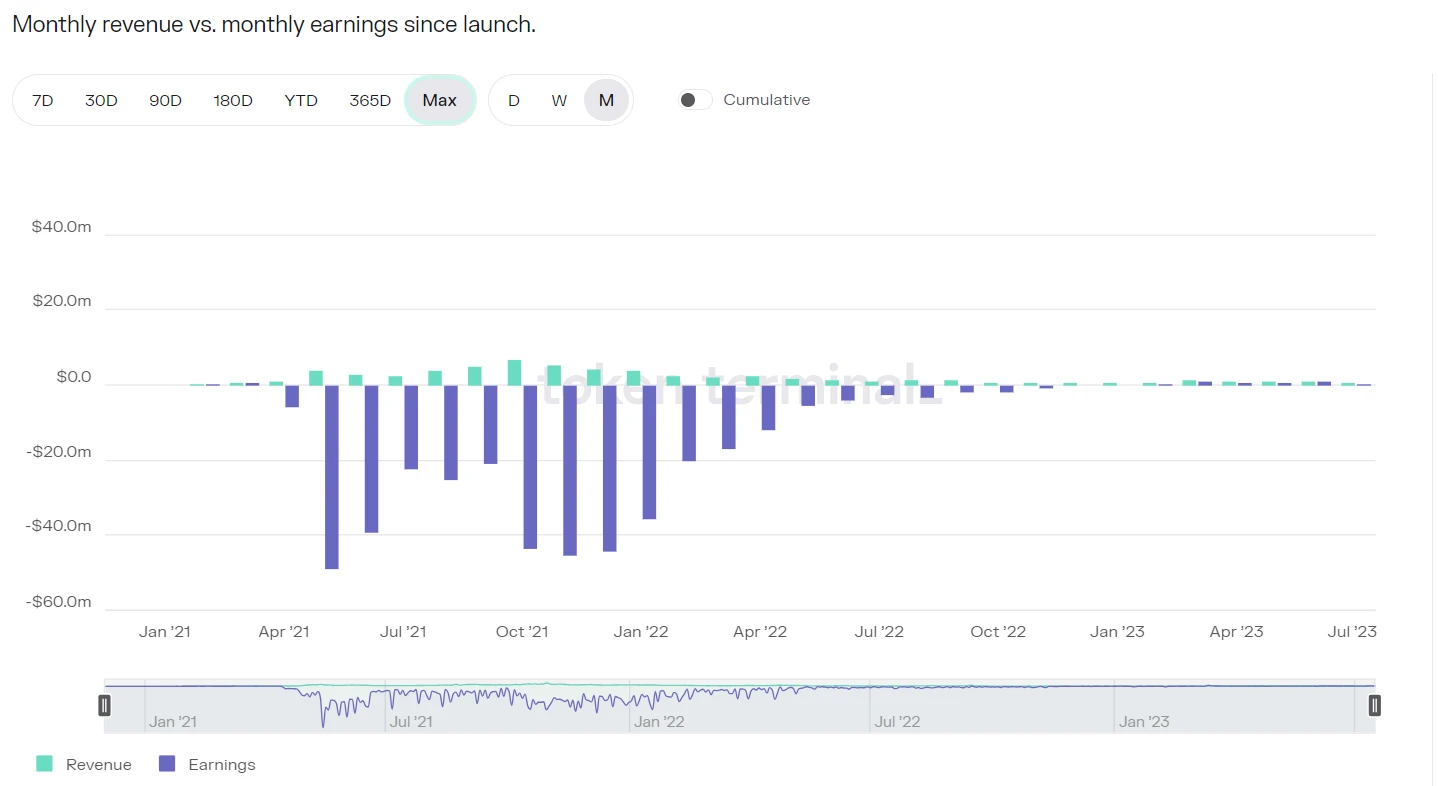Set granularity to monthly (M)
Viewport: 1438px width, 786px height.
[x=606, y=100]
